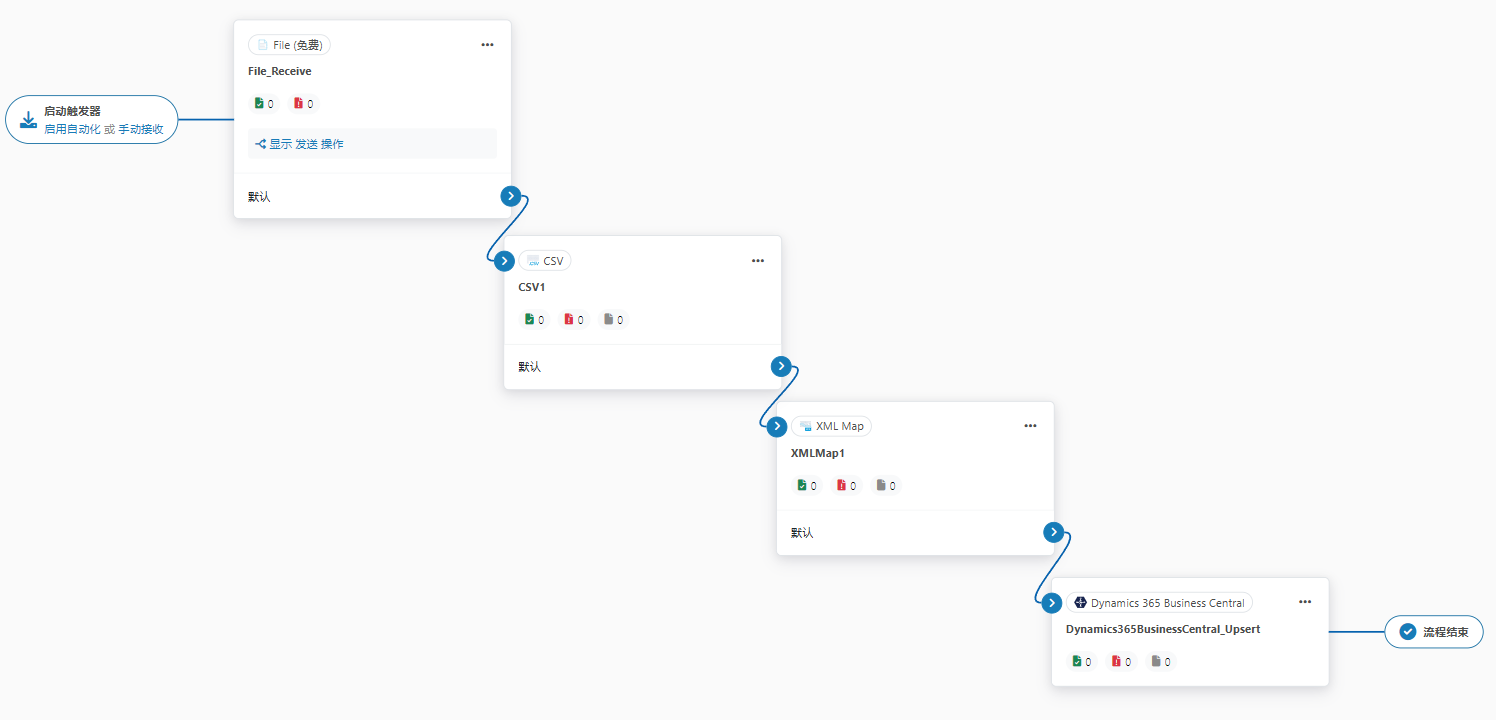
Task: Click CSV1 red error file counter
Action: [573, 320]
